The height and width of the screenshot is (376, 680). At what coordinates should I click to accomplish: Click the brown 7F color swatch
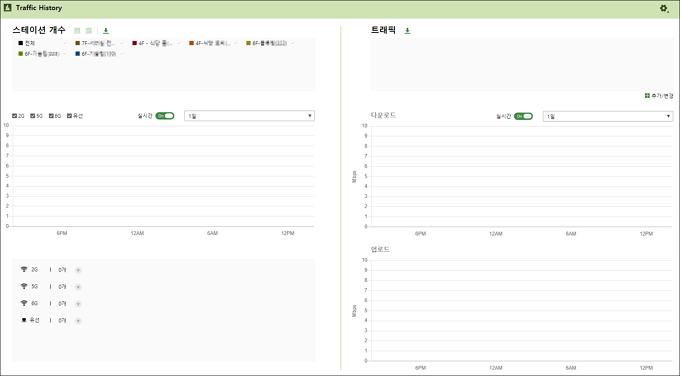[78, 43]
